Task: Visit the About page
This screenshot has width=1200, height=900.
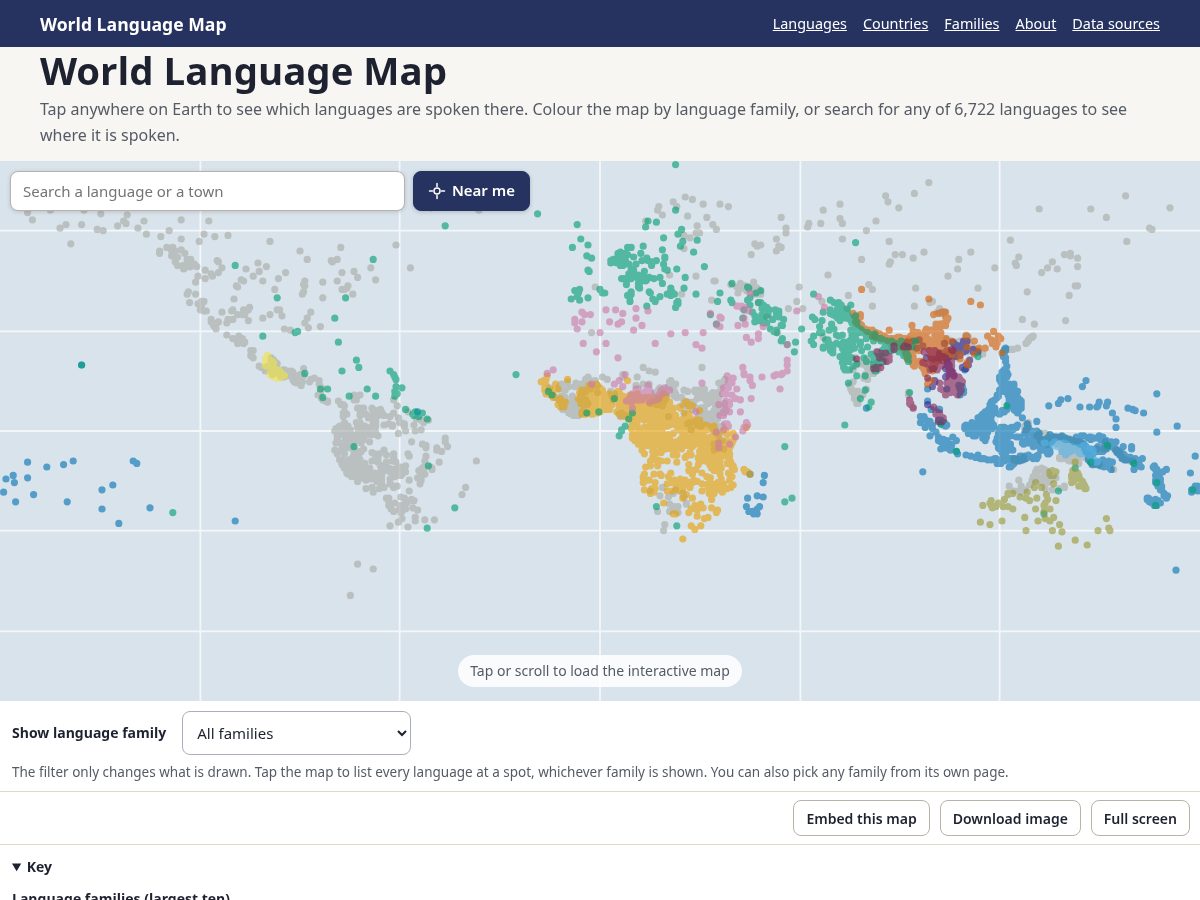Action: pyautogui.click(x=1036, y=24)
